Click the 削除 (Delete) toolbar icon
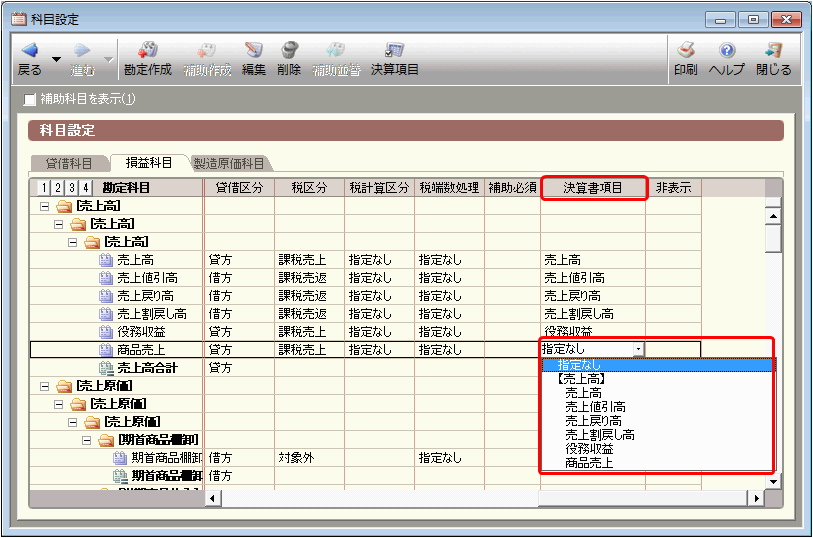Screen dimensions: 813x538 click(x=289, y=58)
